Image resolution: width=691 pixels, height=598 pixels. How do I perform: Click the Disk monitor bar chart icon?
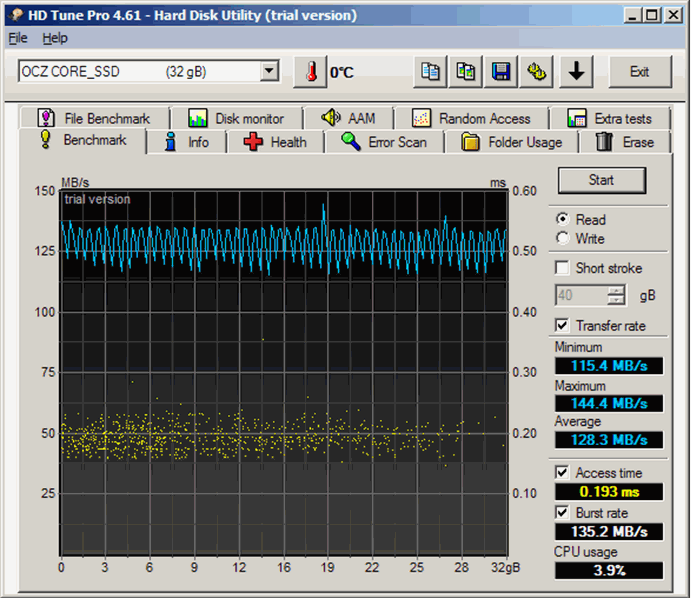point(197,118)
